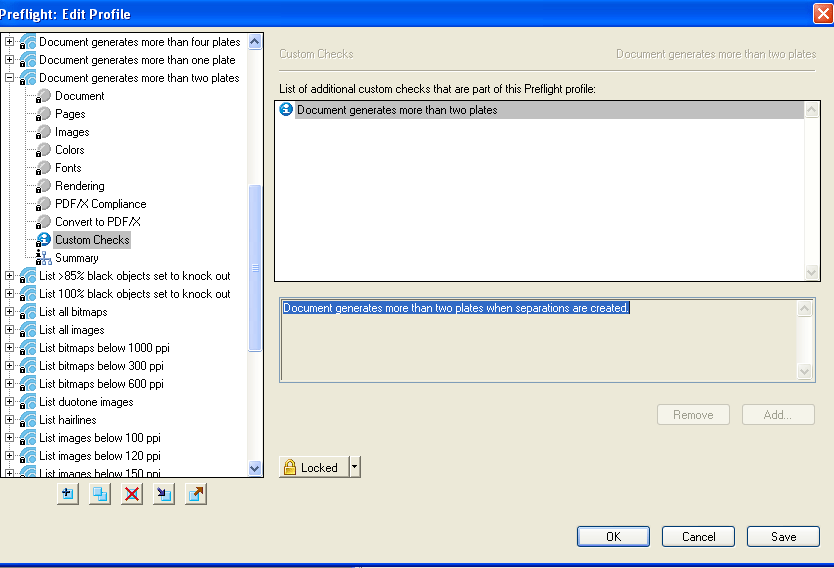This screenshot has width=834, height=568.
Task: Expand 'List bitmaps below 1000 ppi'
Action: click(x=9, y=348)
